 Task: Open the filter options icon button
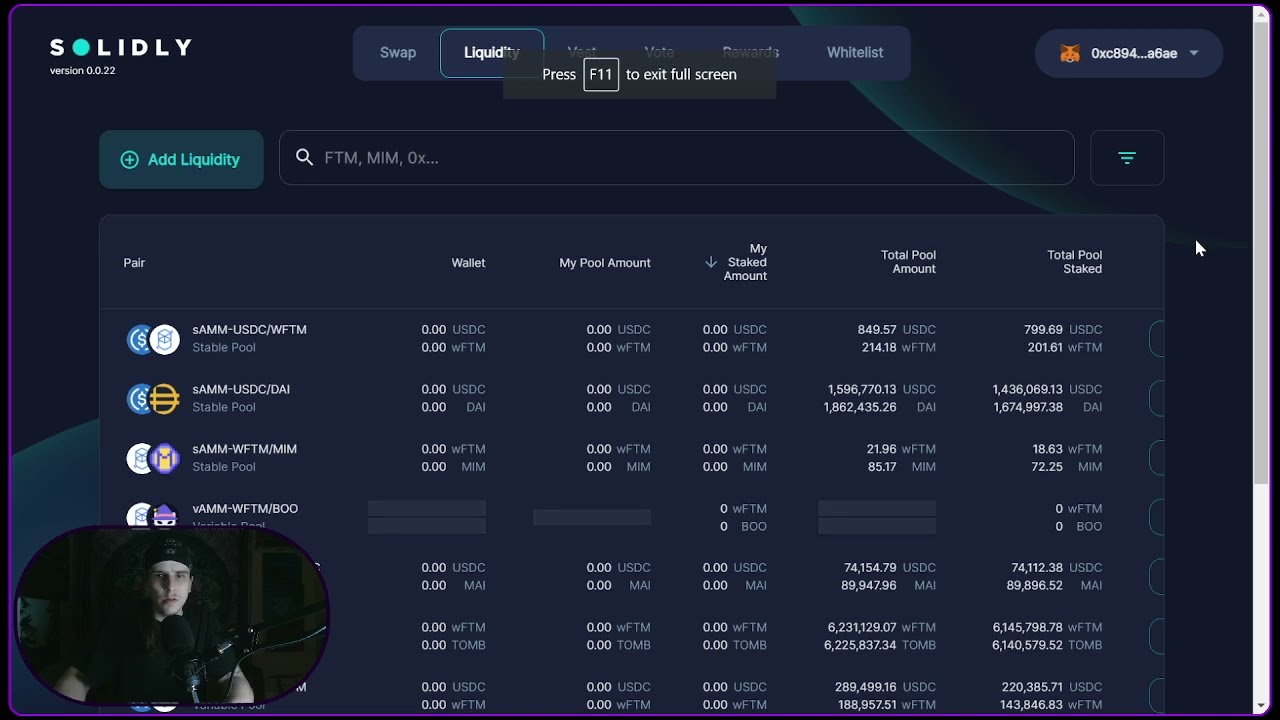[1127, 158]
